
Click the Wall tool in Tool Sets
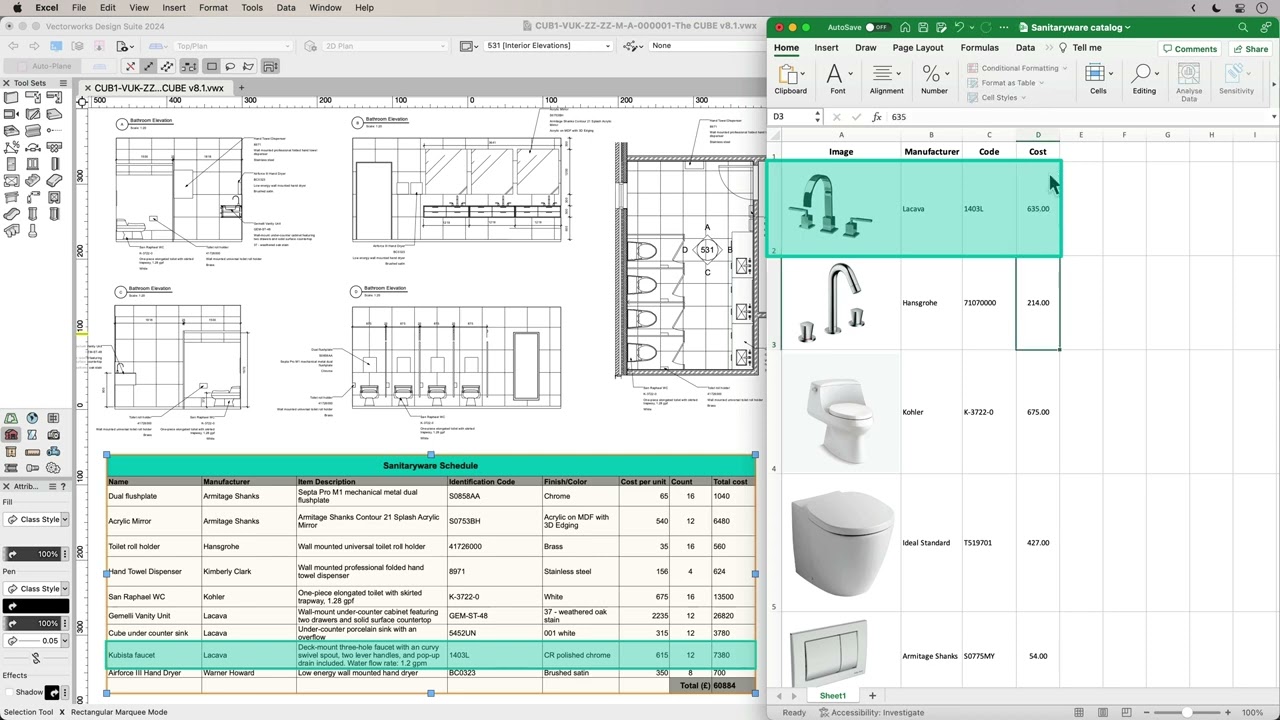click(x=11, y=98)
